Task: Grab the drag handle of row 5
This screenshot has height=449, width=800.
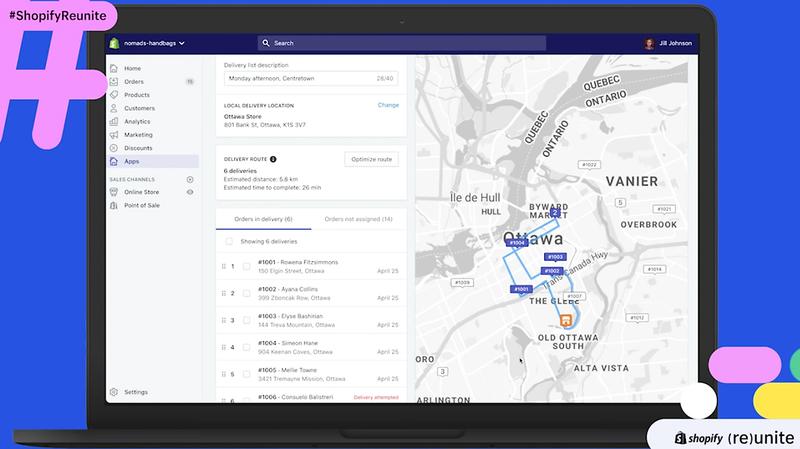Action: pos(223,375)
